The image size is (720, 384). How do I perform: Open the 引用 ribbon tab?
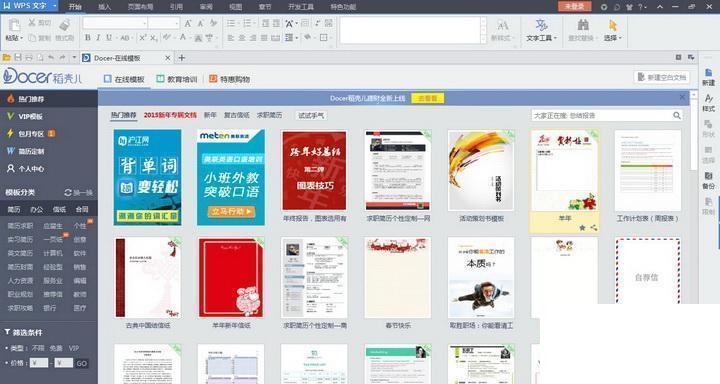[176, 7]
